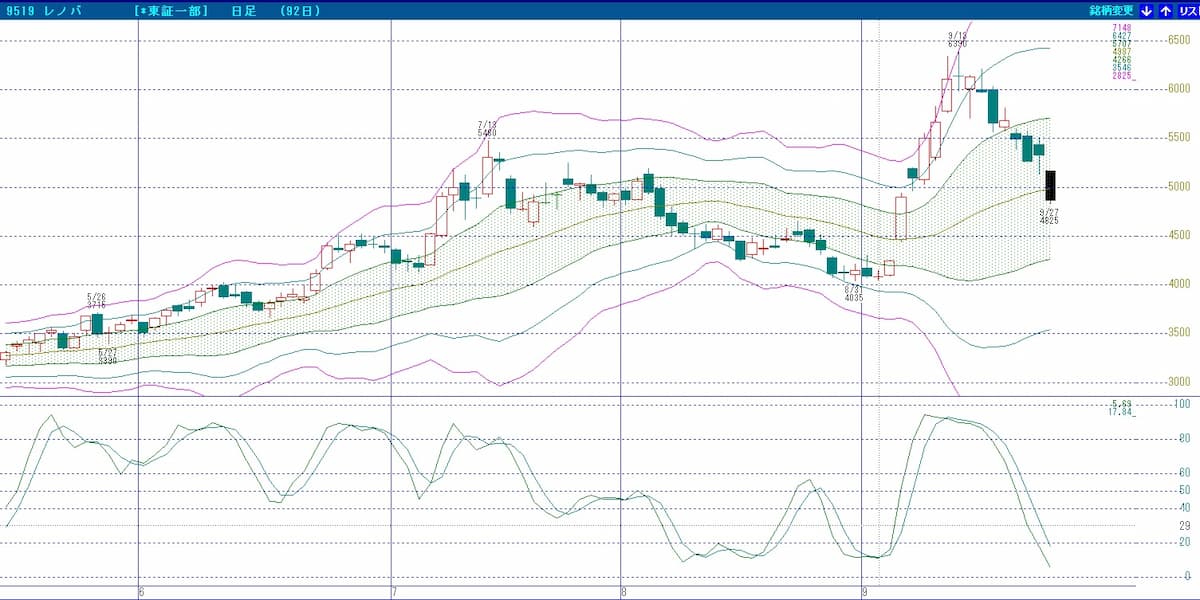Click the 東証一部 market label
This screenshot has width=1200, height=600.
(170, 11)
